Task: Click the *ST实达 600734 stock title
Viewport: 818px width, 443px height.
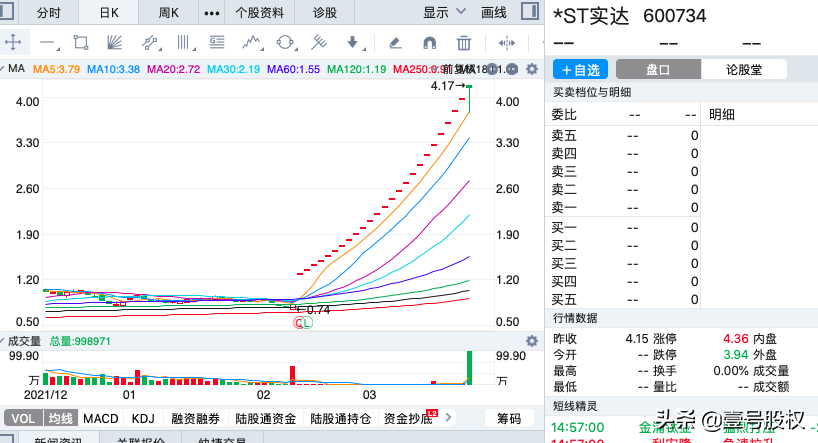Action: pyautogui.click(x=630, y=16)
